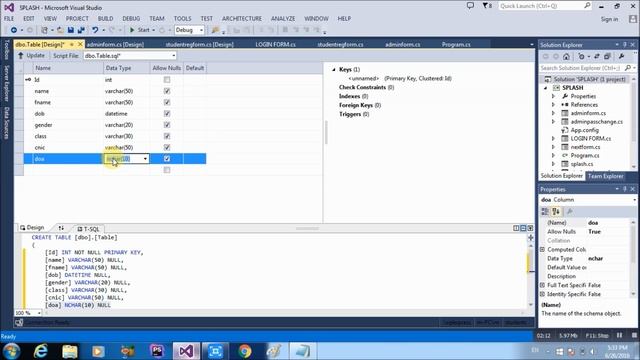Open Photoshop from the taskbar
Screen dimensions: 640x360
point(157,351)
